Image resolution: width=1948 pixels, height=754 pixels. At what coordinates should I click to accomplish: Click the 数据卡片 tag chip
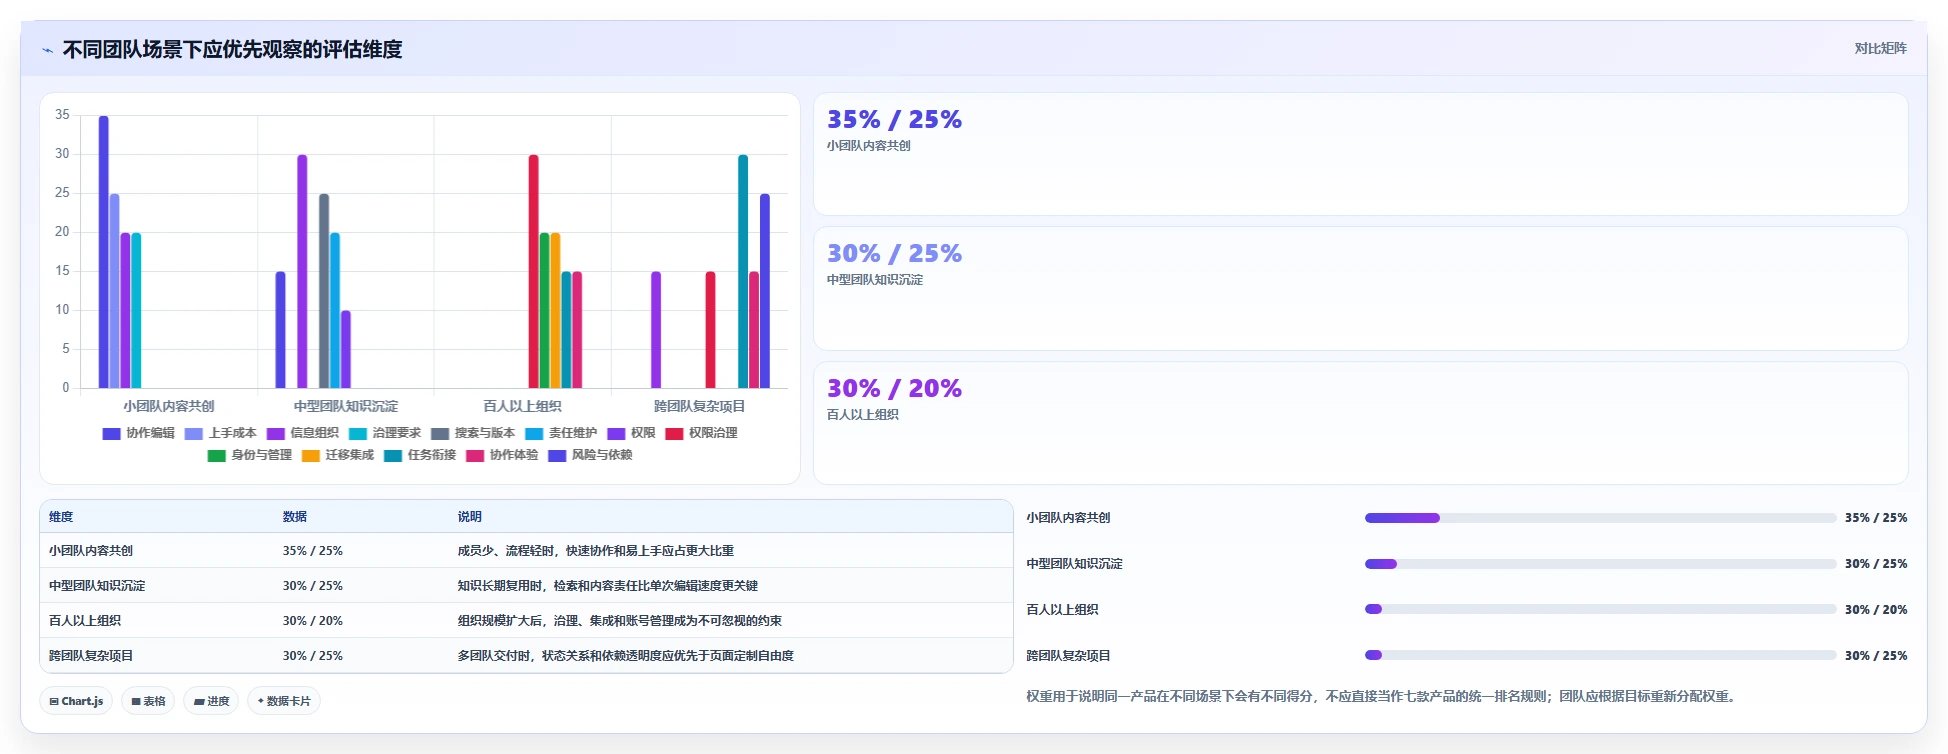coord(284,701)
